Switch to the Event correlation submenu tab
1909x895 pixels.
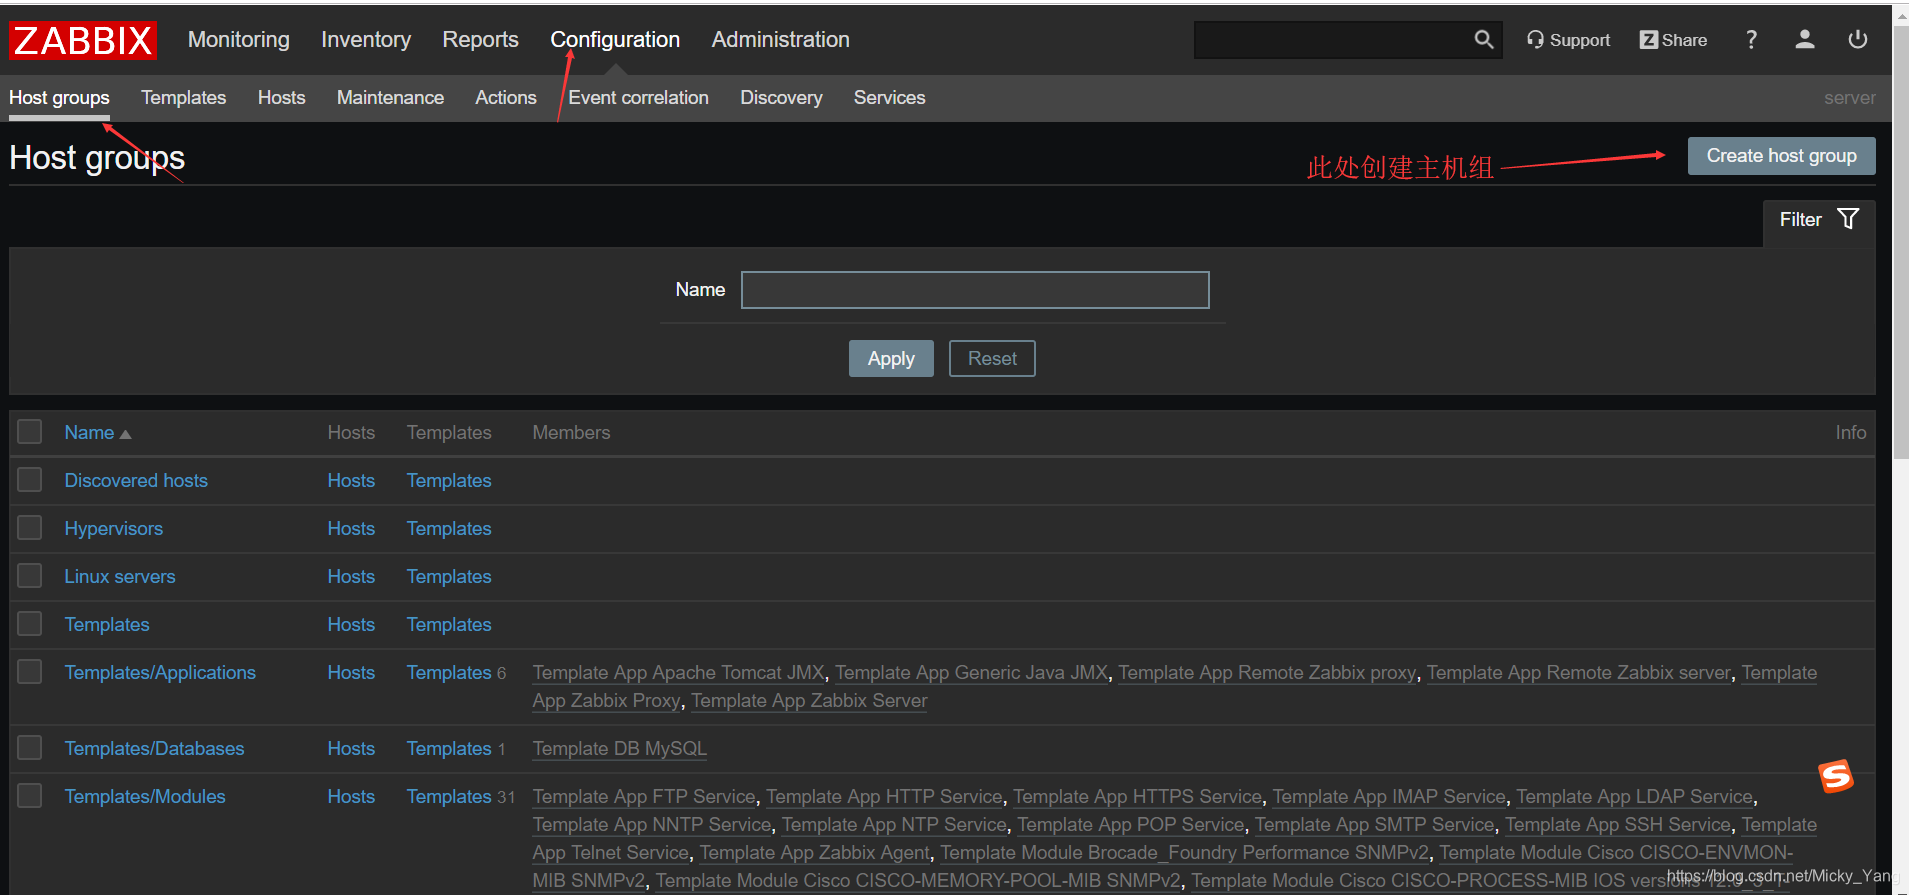click(639, 98)
